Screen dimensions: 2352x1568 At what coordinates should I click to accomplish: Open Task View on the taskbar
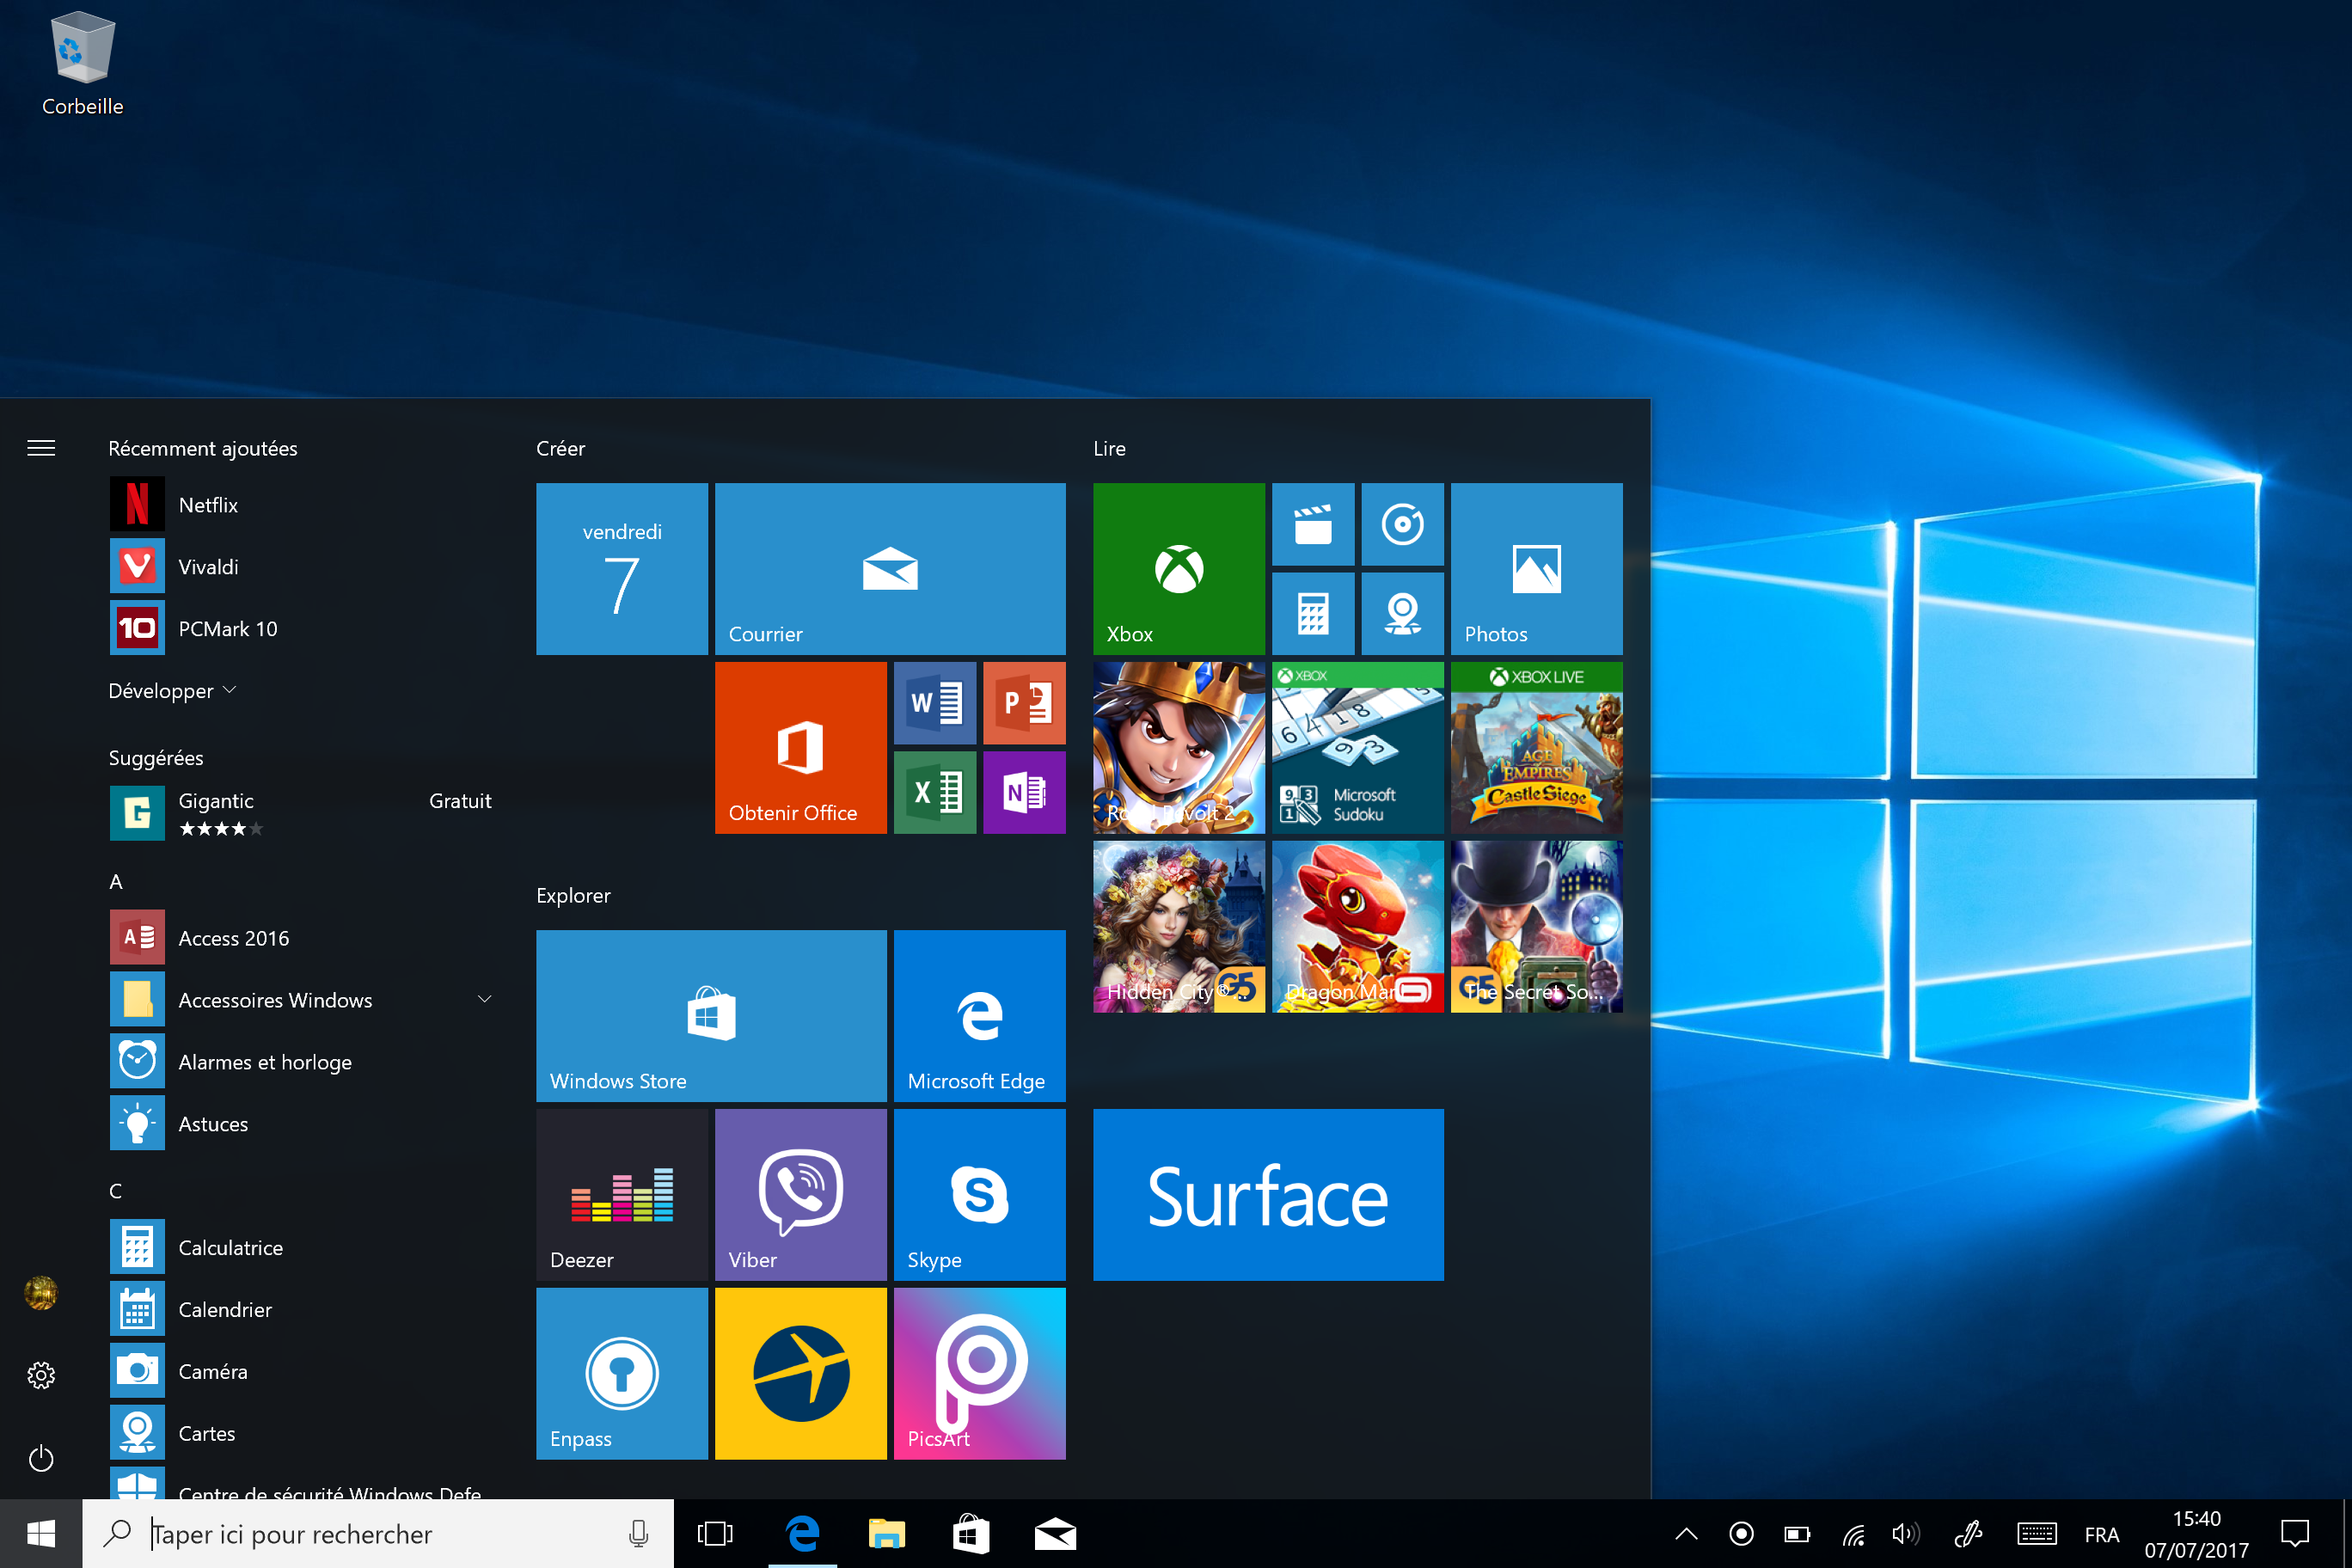click(715, 1534)
